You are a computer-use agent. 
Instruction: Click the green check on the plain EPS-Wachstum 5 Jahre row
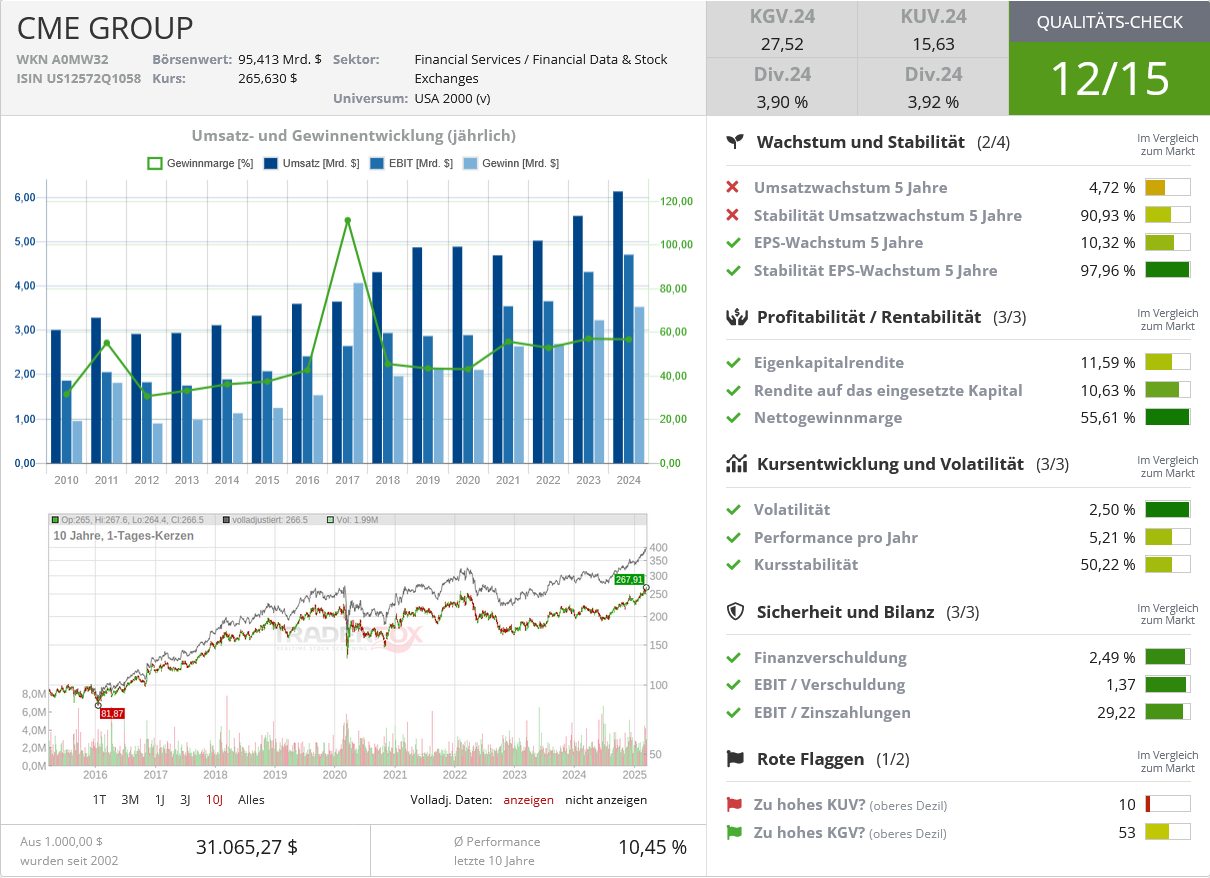(x=733, y=242)
